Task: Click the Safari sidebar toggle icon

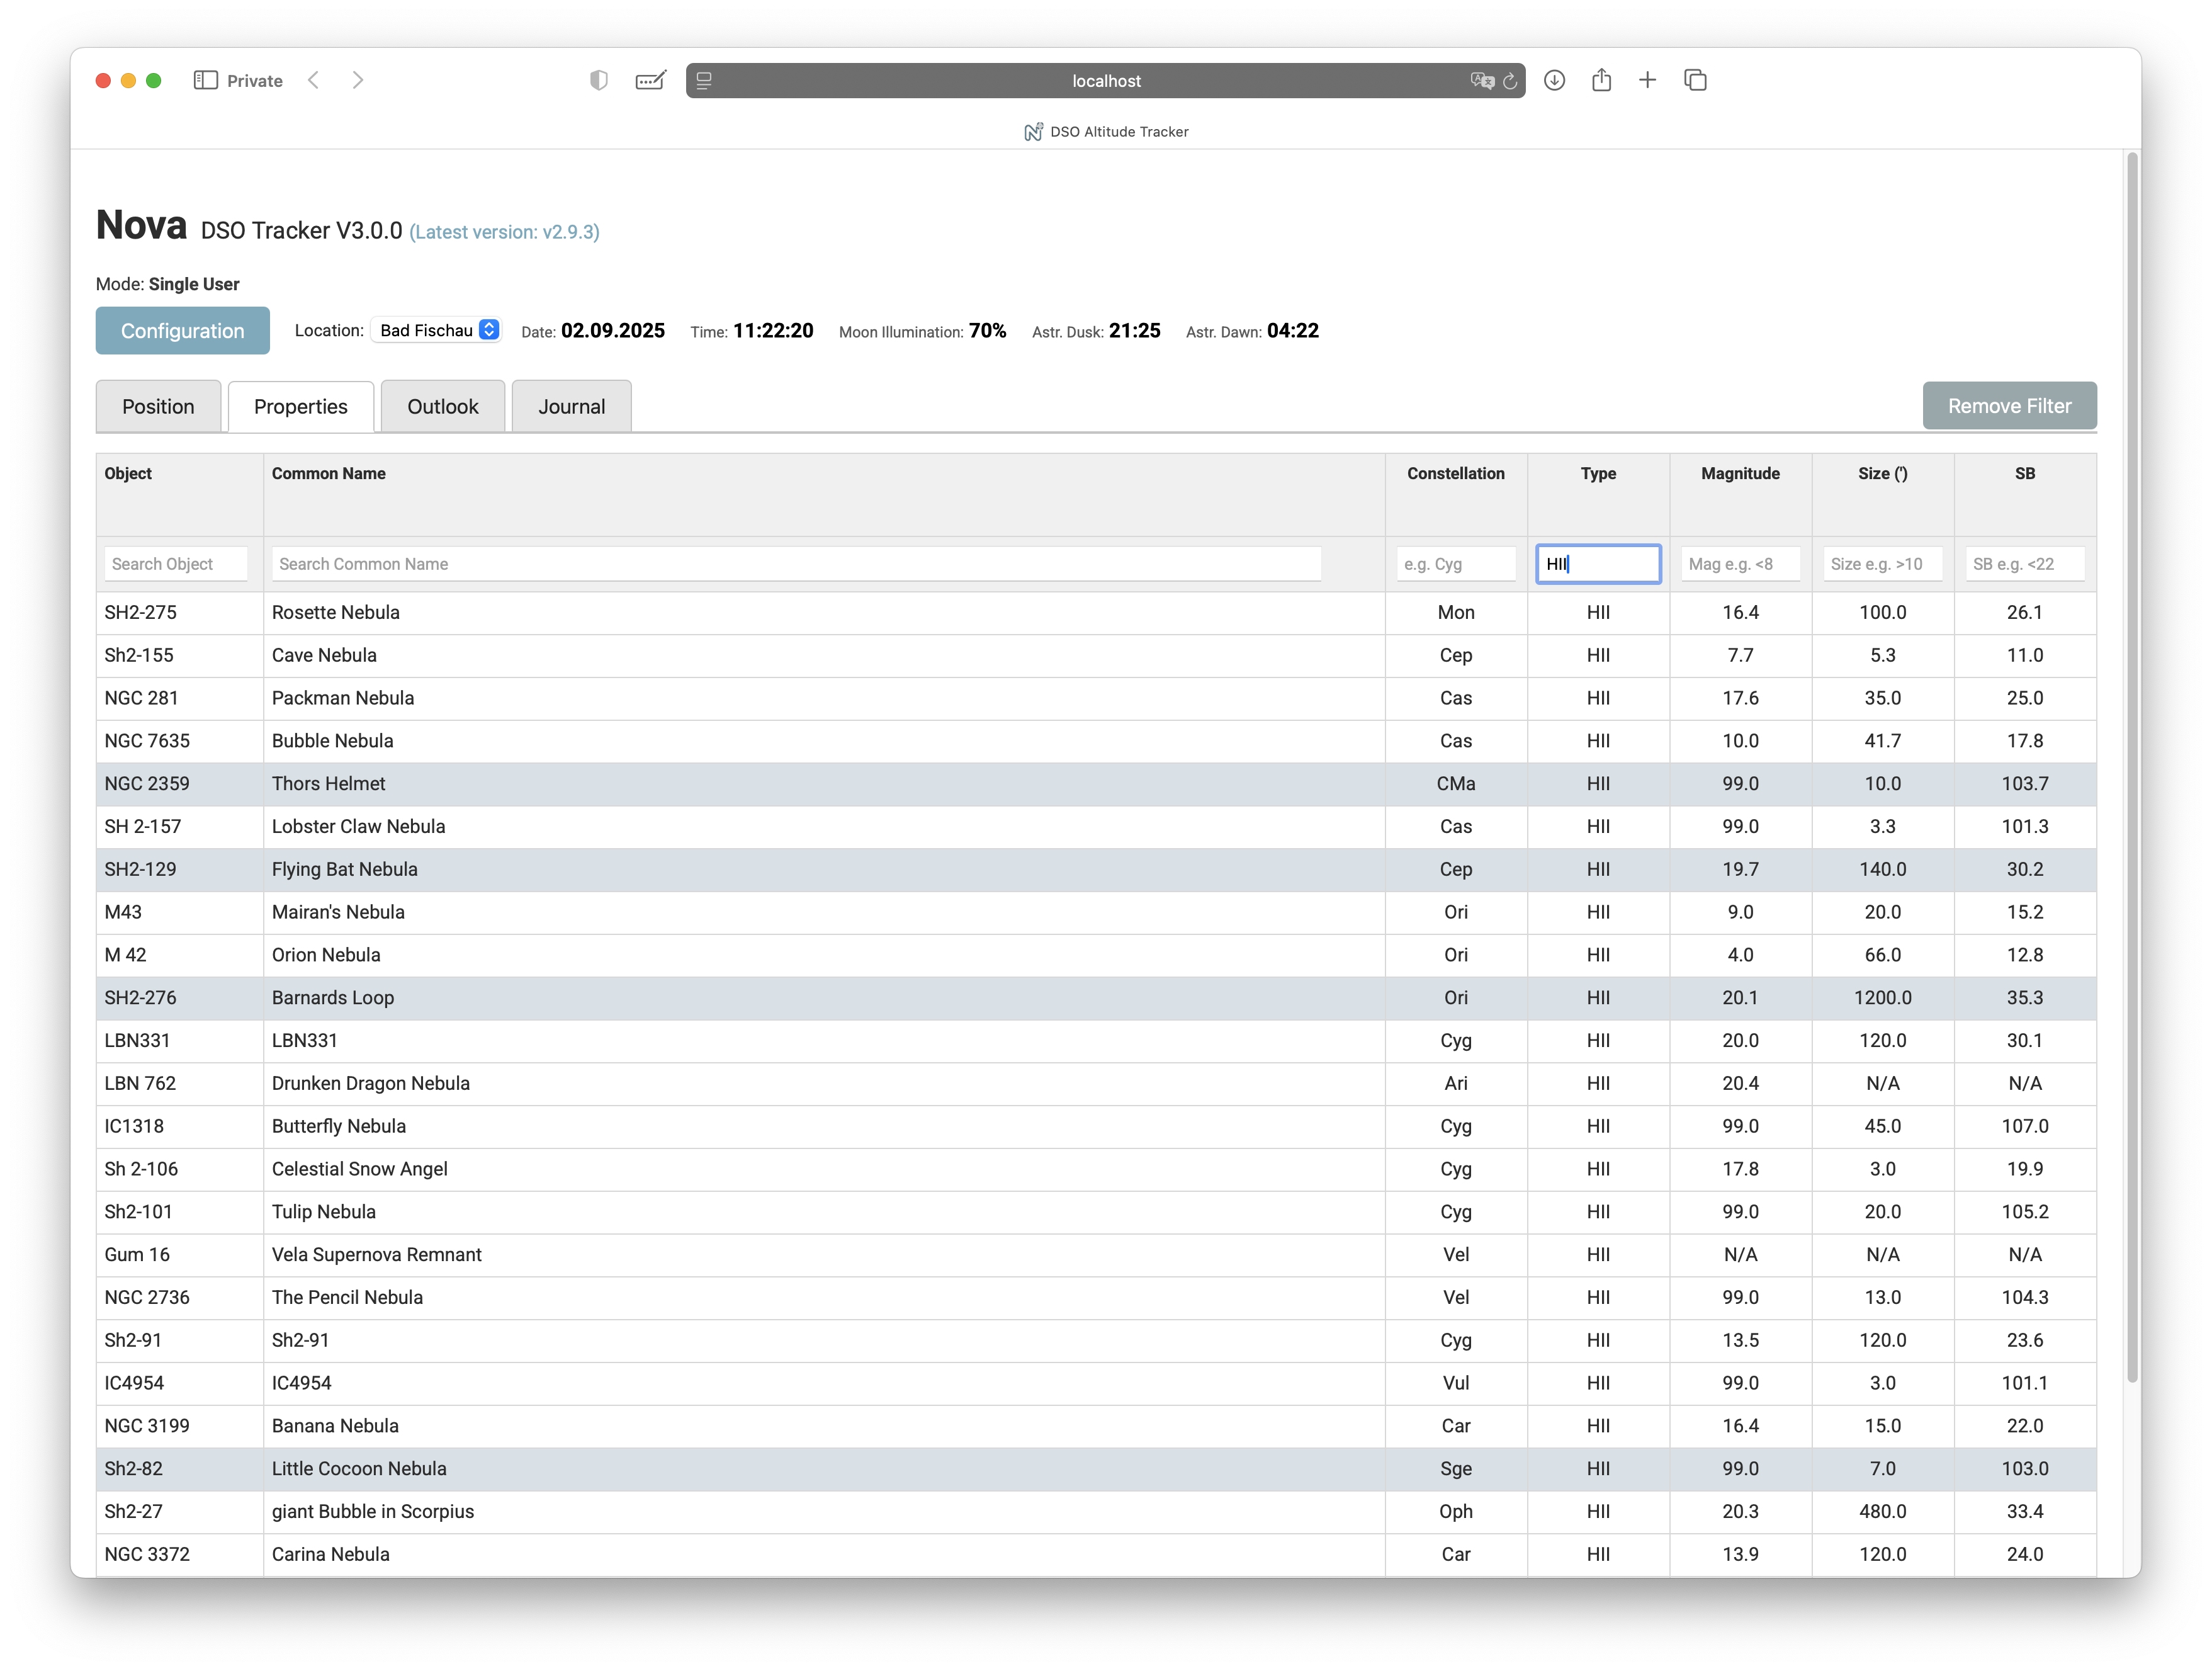Action: click(x=205, y=80)
